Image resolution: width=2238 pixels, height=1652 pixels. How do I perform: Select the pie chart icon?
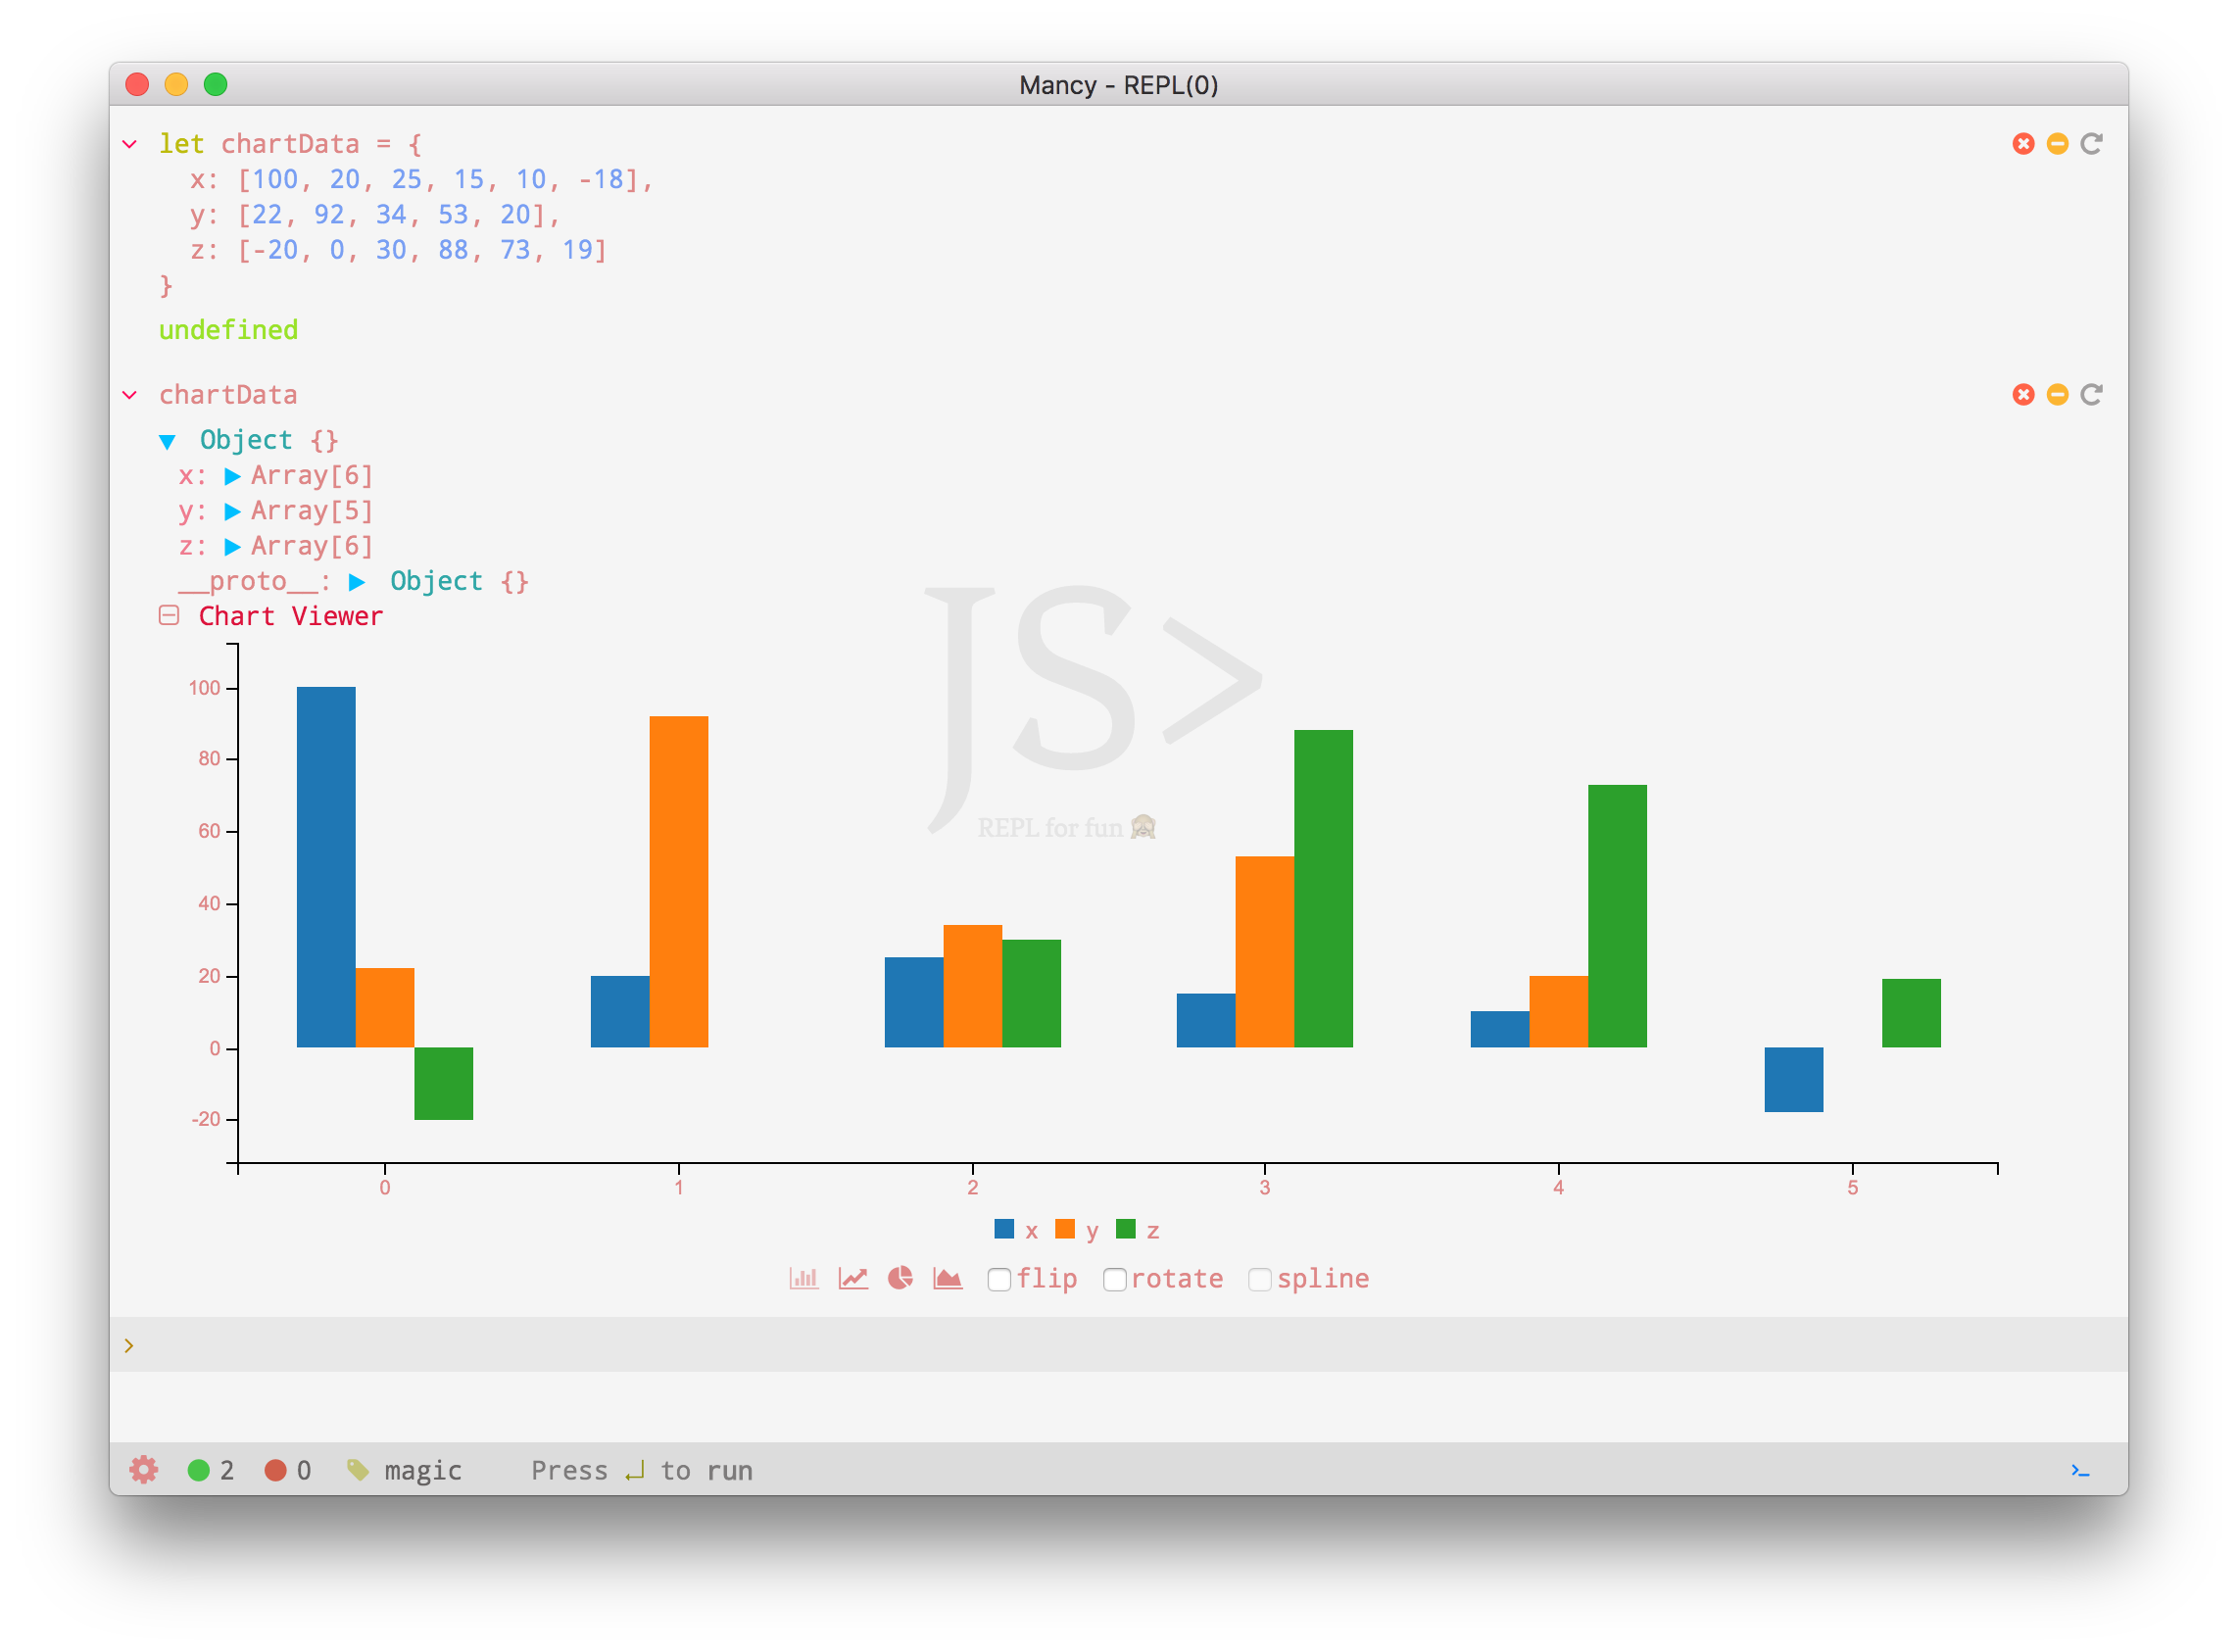[900, 1278]
